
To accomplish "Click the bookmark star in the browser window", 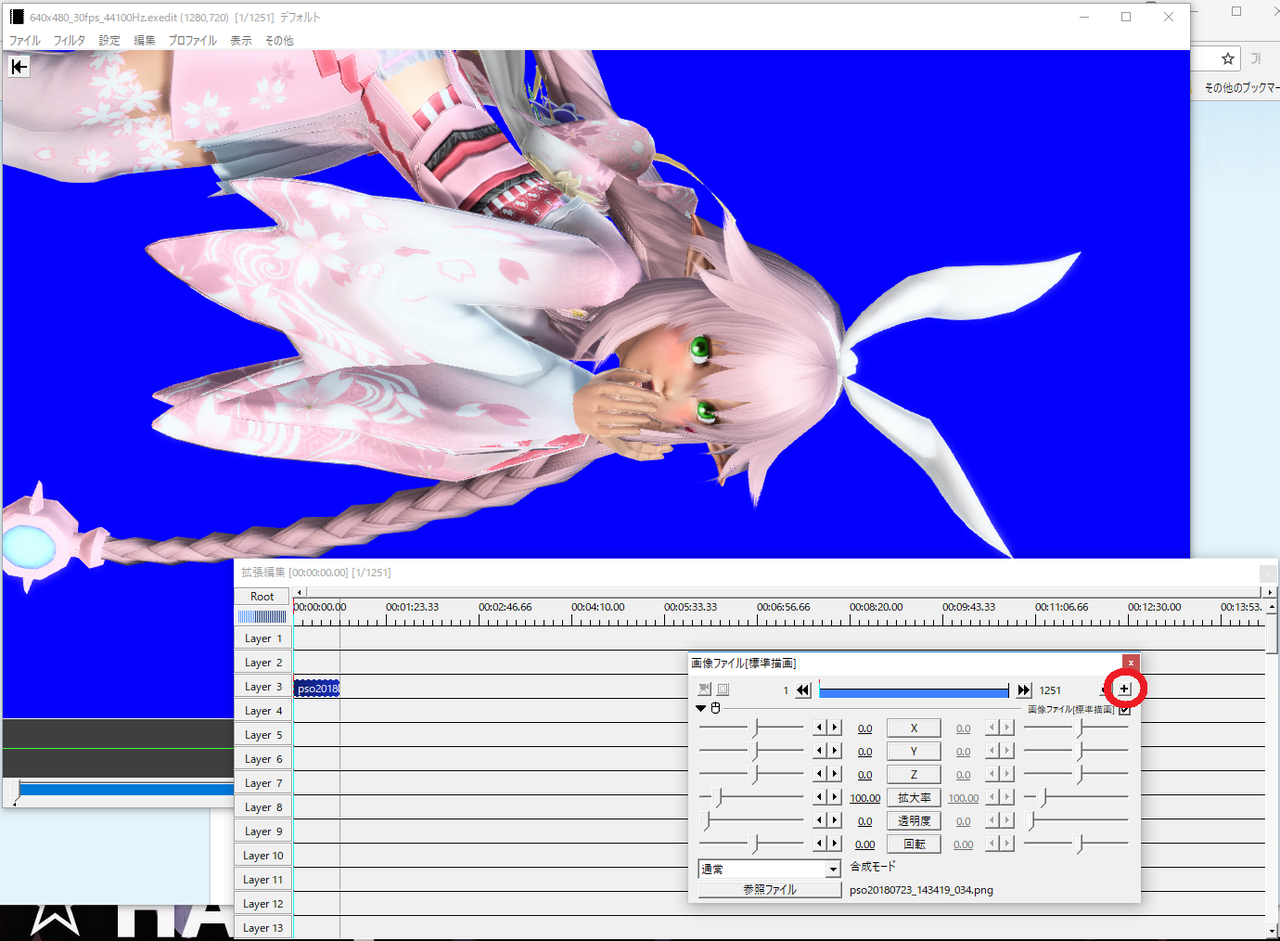I will coord(1228,58).
